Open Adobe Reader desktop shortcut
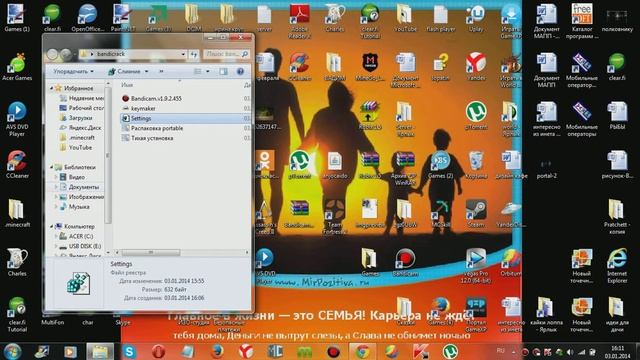Screen dimensions: 640x360 point(299,20)
